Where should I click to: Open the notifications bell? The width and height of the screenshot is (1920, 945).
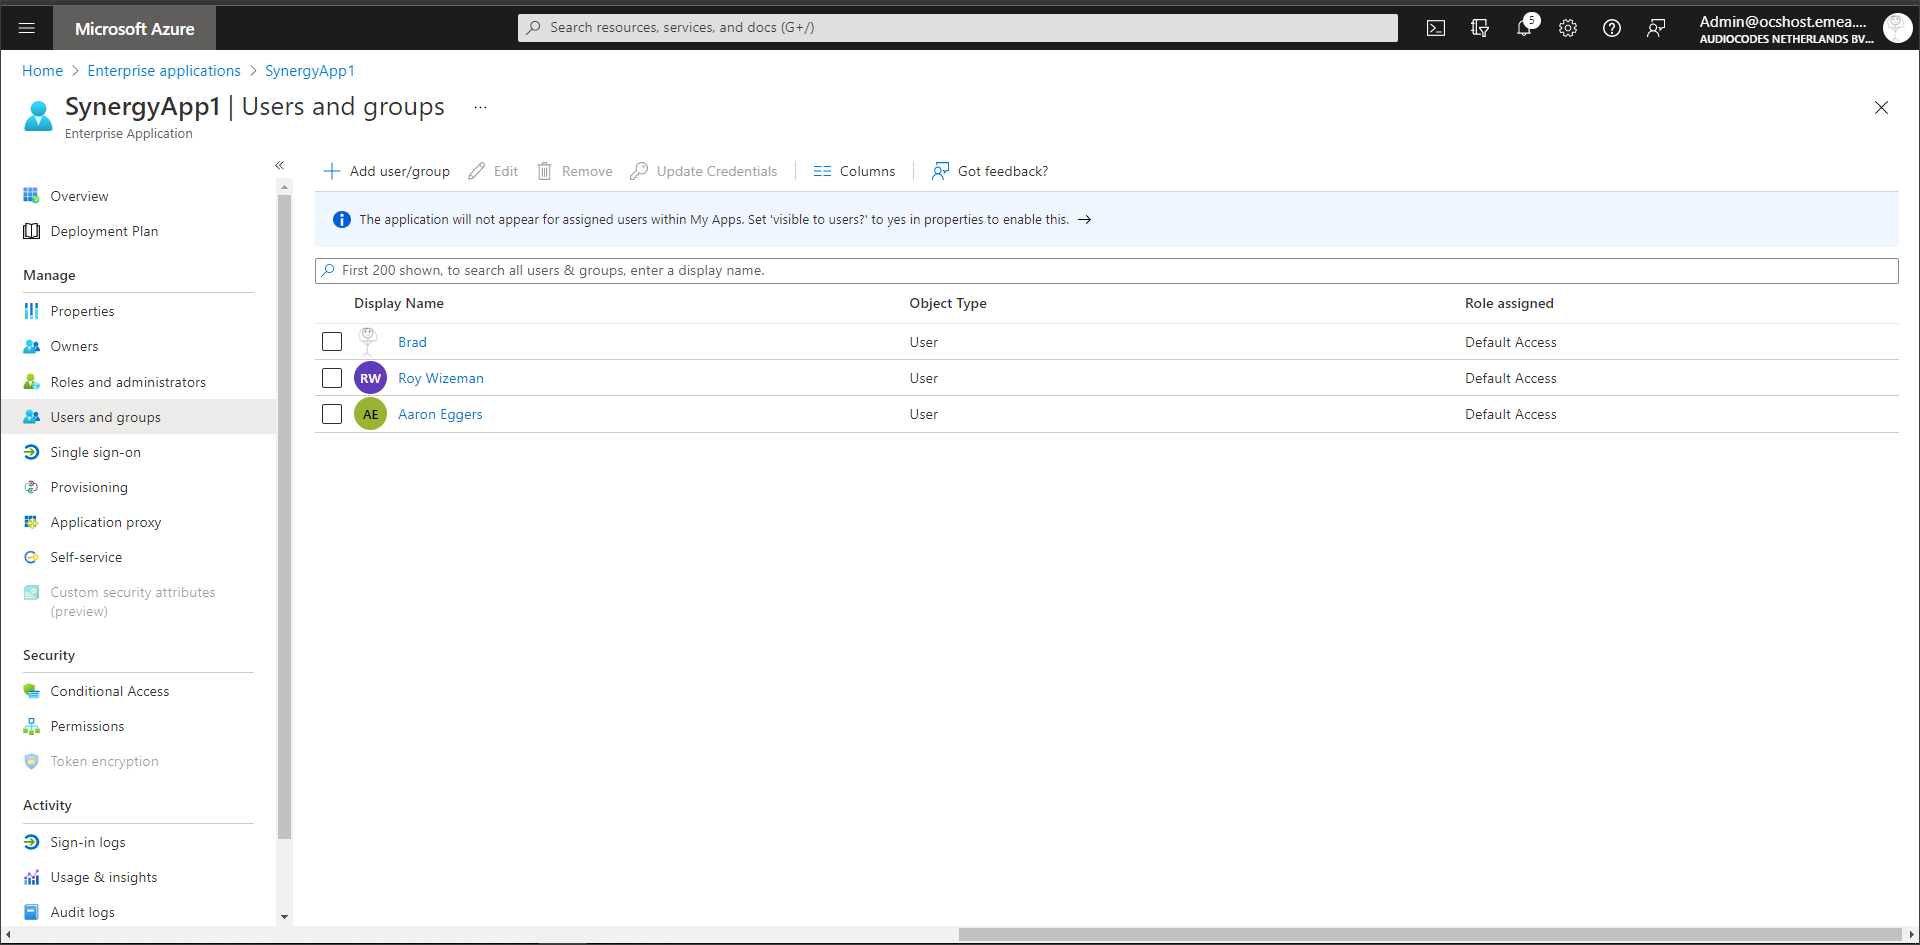pos(1524,28)
